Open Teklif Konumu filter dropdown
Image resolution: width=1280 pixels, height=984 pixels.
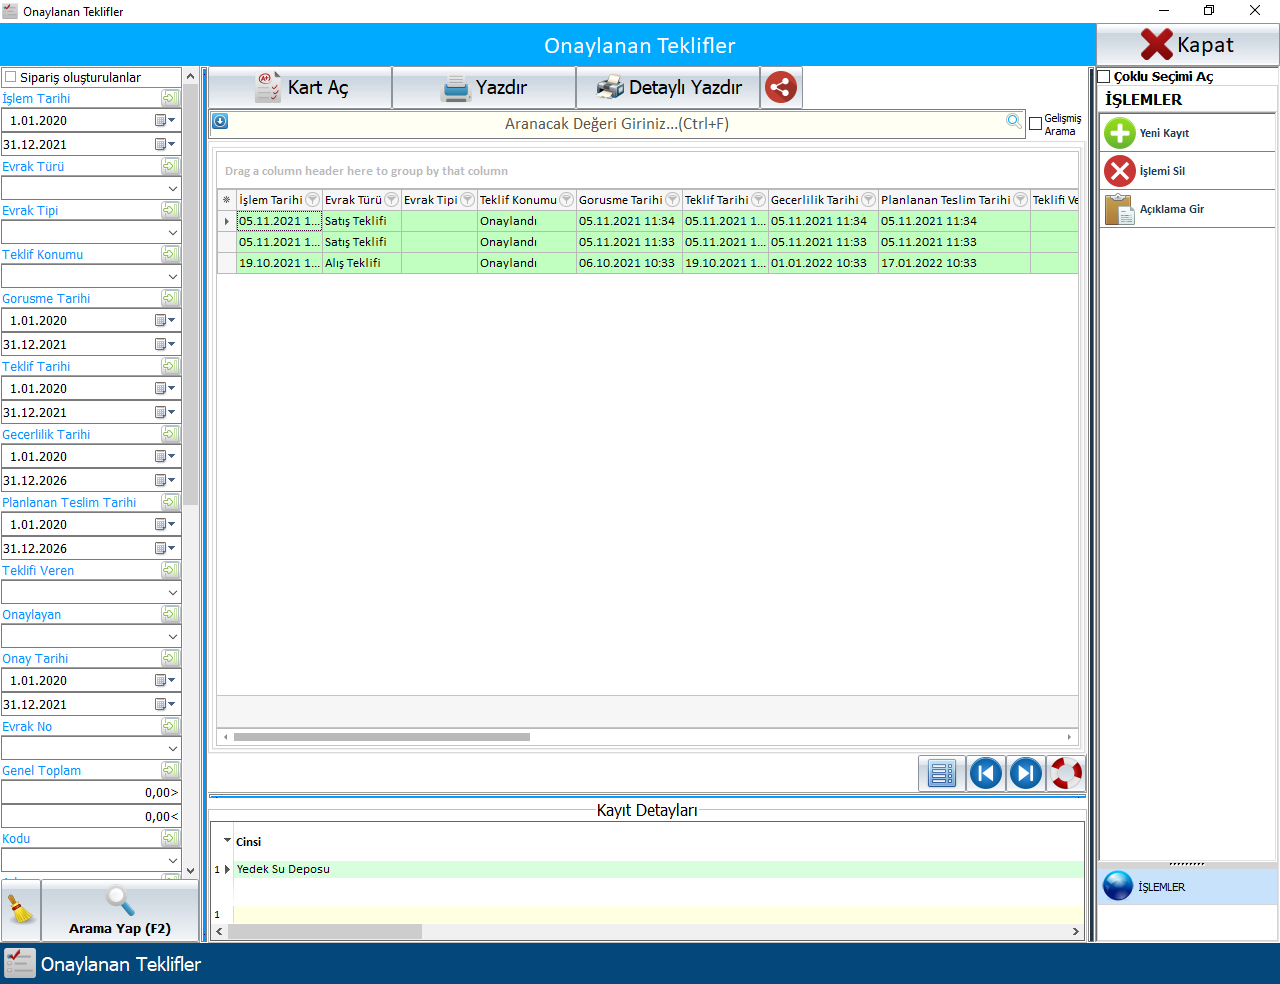pos(172,276)
